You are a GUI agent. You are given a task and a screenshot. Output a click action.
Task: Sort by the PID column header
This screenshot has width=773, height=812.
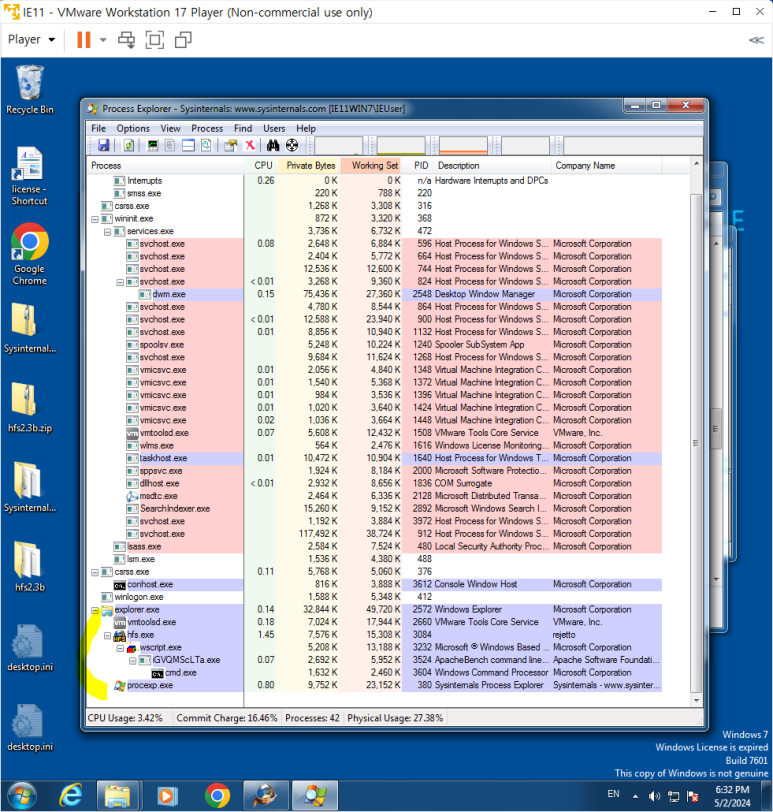pyautogui.click(x=420, y=166)
